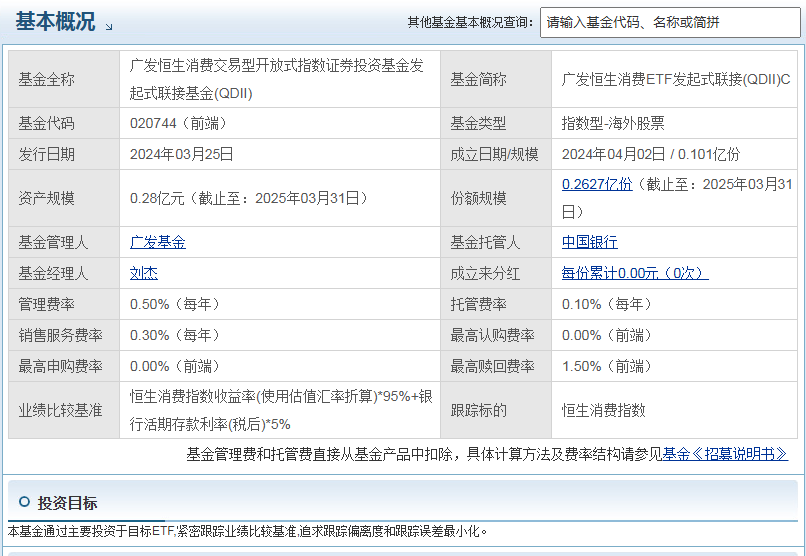The image size is (806, 556).
Task: Open the 基金《招募说明书》 link
Action: click(725, 454)
